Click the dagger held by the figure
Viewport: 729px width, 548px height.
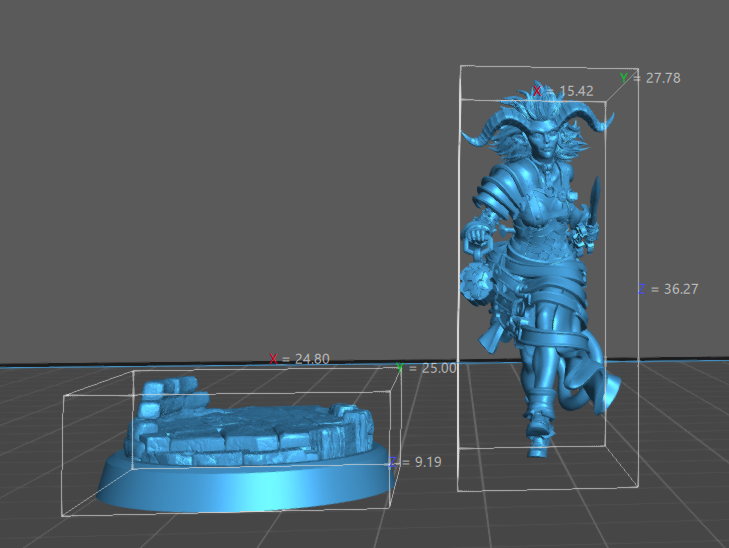coord(593,200)
